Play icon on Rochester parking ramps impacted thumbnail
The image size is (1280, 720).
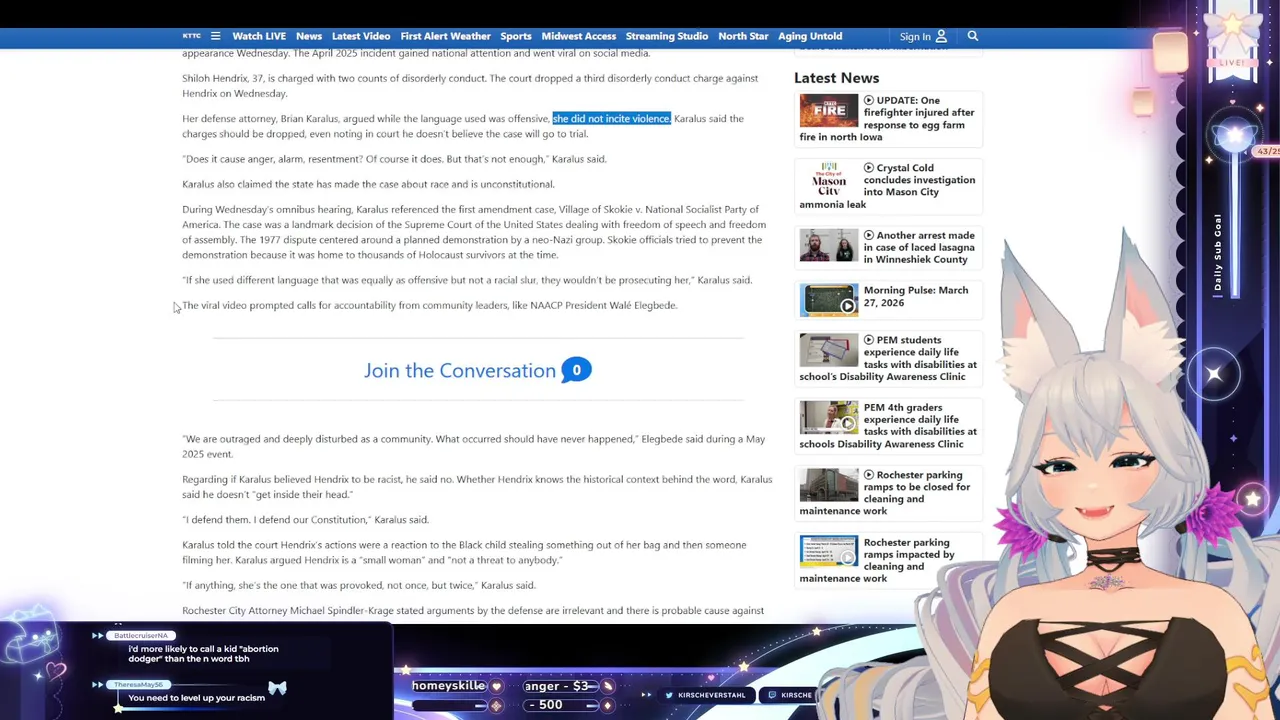pyautogui.click(x=847, y=558)
